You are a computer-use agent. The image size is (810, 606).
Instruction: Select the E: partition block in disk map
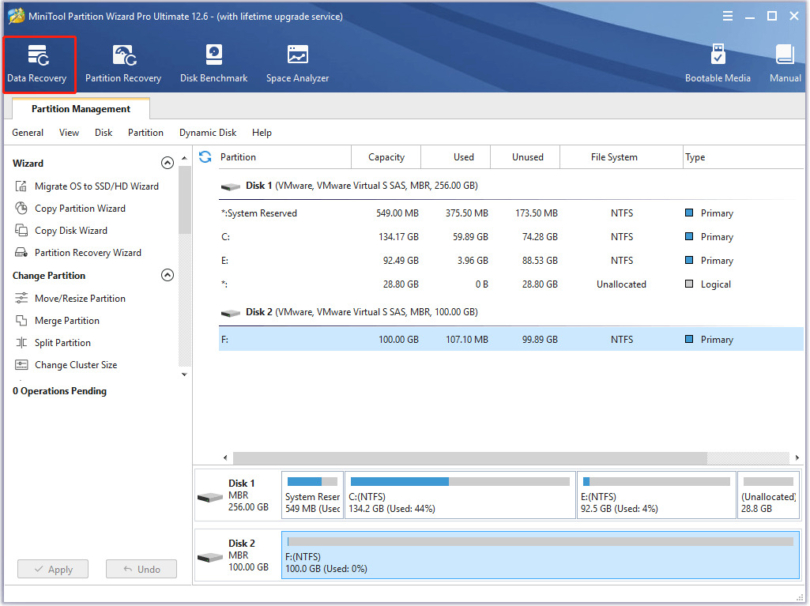click(x=655, y=494)
